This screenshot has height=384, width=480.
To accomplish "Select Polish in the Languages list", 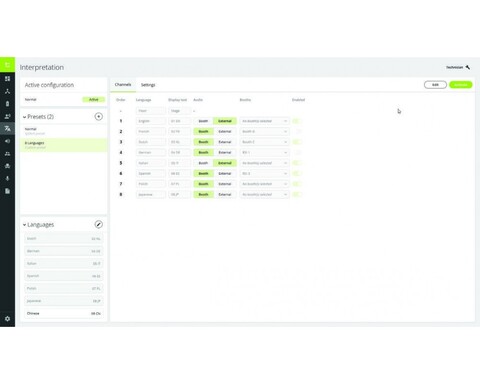I will click(x=64, y=288).
